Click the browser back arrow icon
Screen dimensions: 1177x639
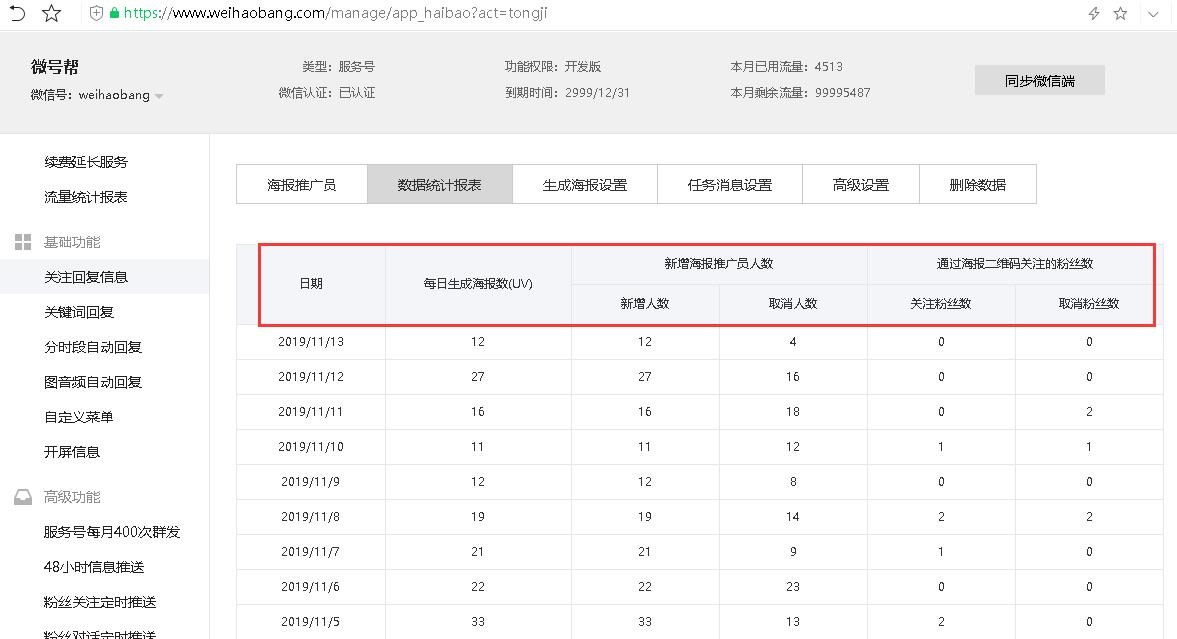17,13
